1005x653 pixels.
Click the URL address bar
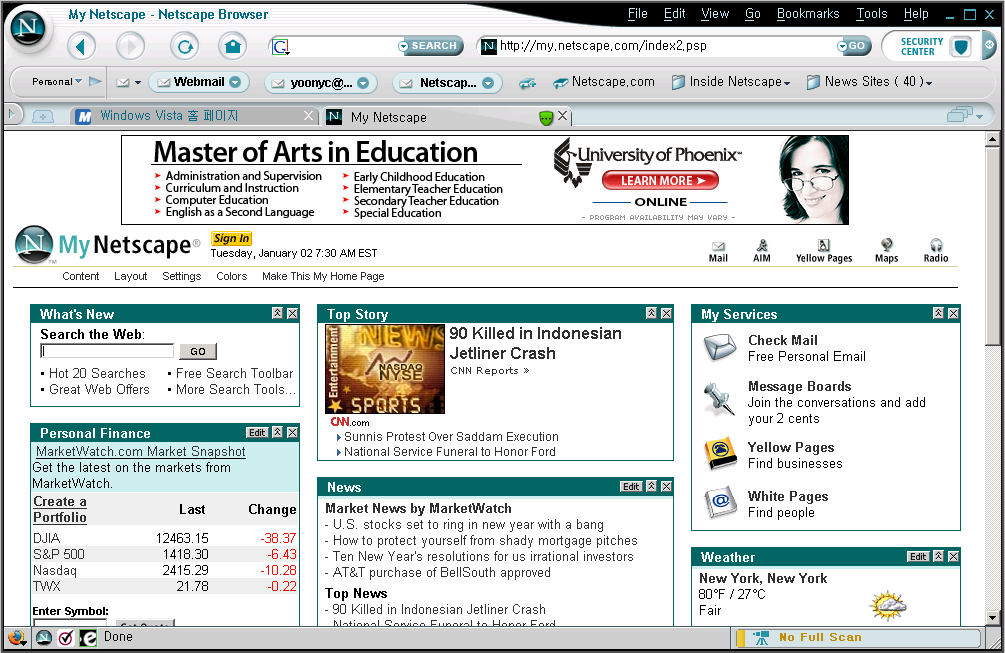[x=667, y=46]
